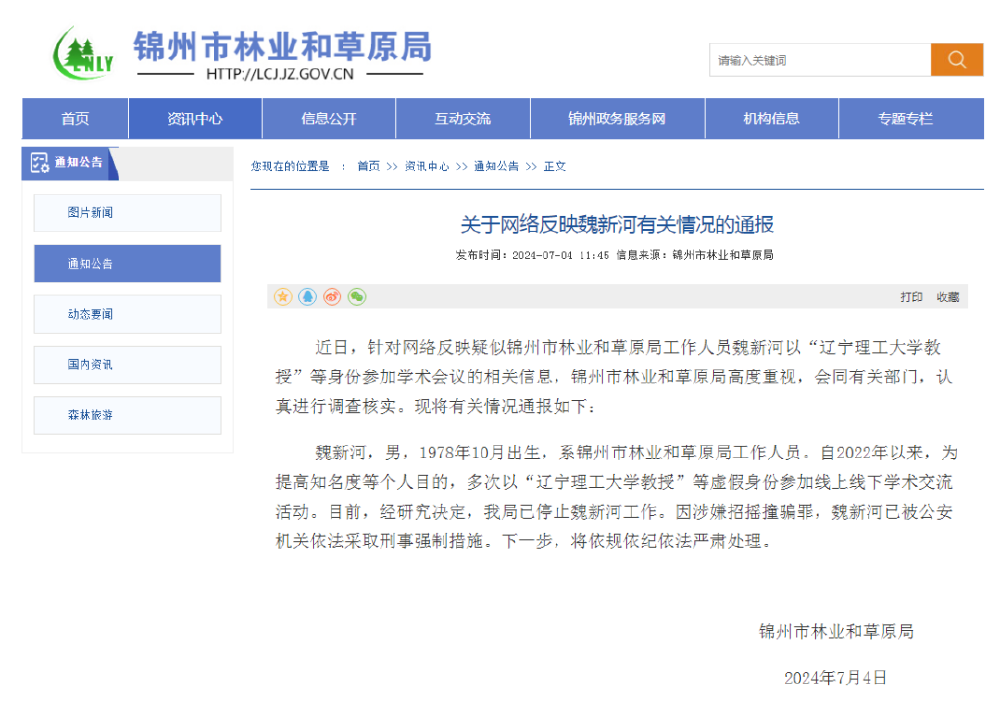
Task: Select 森林旅游 in the sidebar
Action: pos(128,415)
